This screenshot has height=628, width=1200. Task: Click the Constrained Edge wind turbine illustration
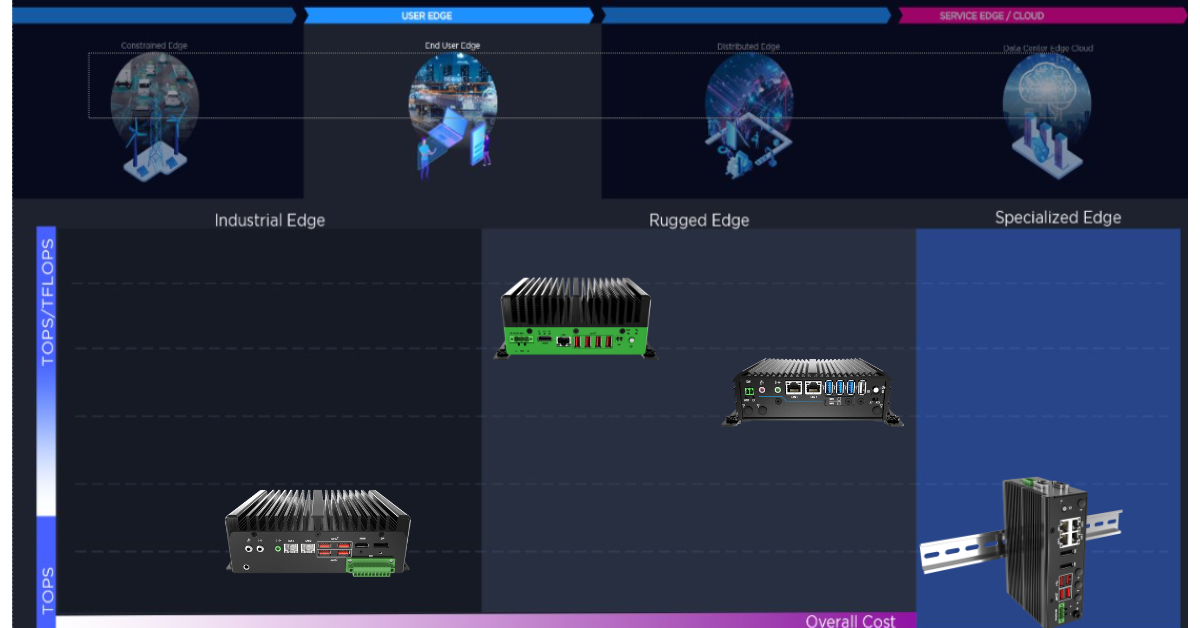155,117
